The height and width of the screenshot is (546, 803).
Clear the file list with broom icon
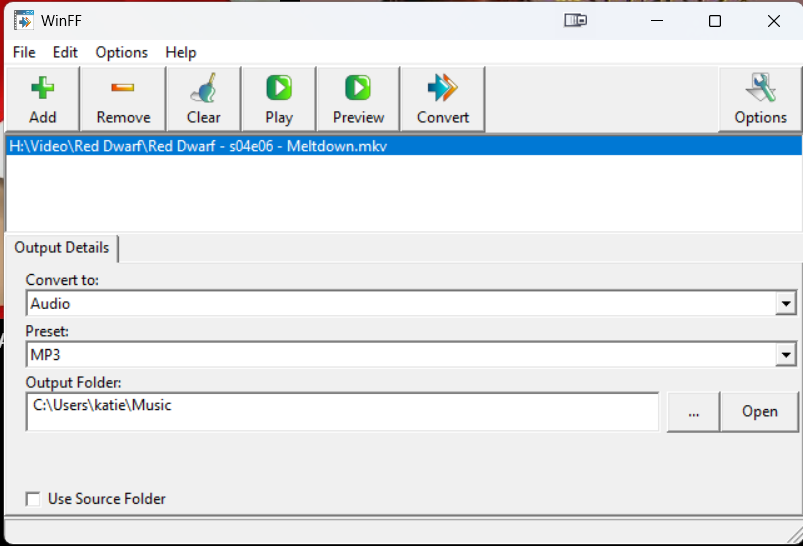coord(203,90)
